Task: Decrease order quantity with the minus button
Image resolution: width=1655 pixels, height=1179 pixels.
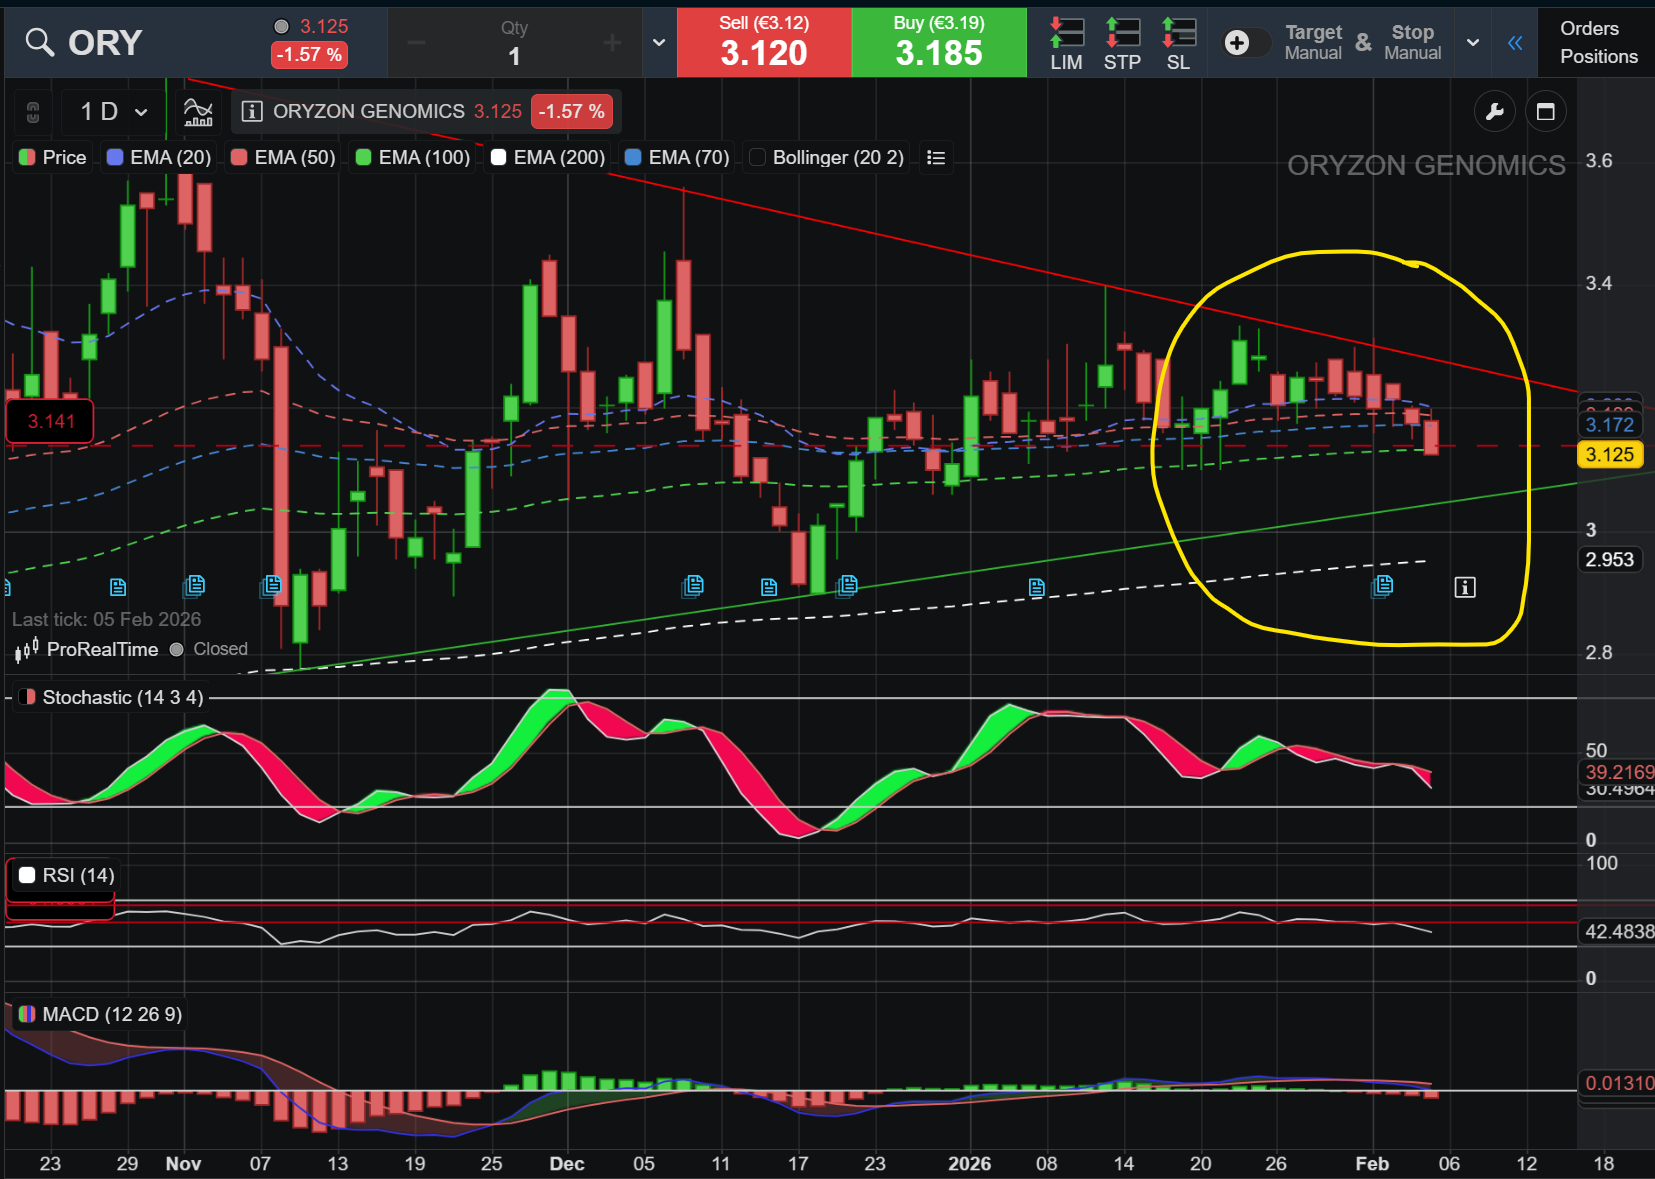Action: pyautogui.click(x=416, y=43)
